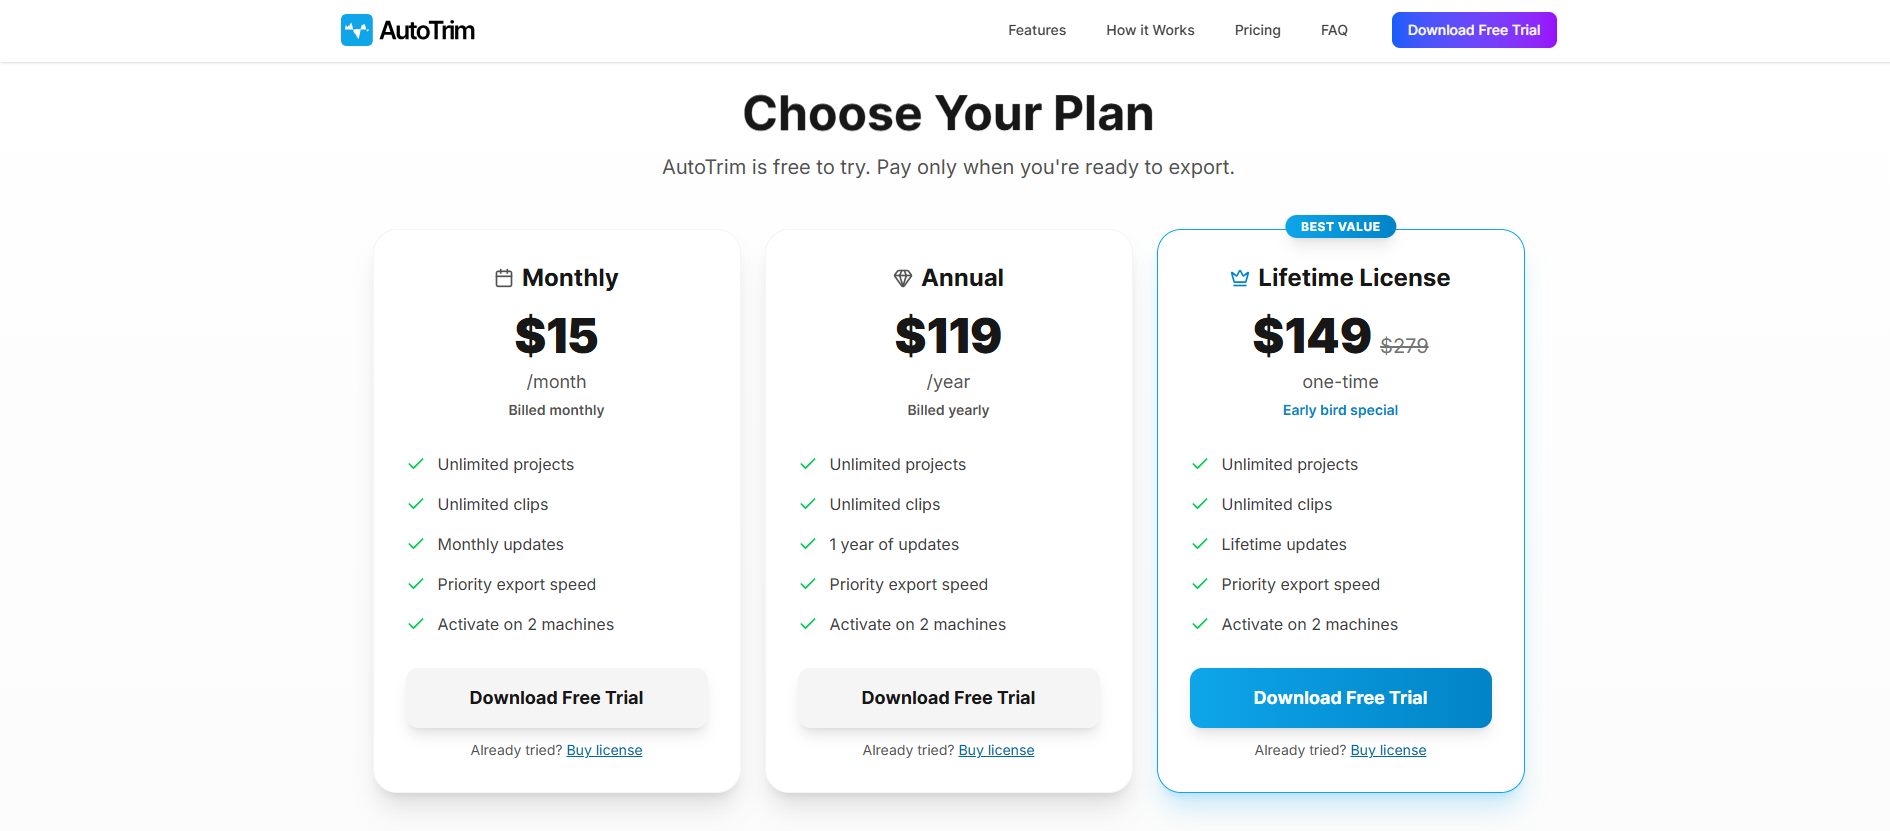The image size is (1890, 831).
Task: Select the crown icon on Lifetime License
Action: tap(1239, 278)
